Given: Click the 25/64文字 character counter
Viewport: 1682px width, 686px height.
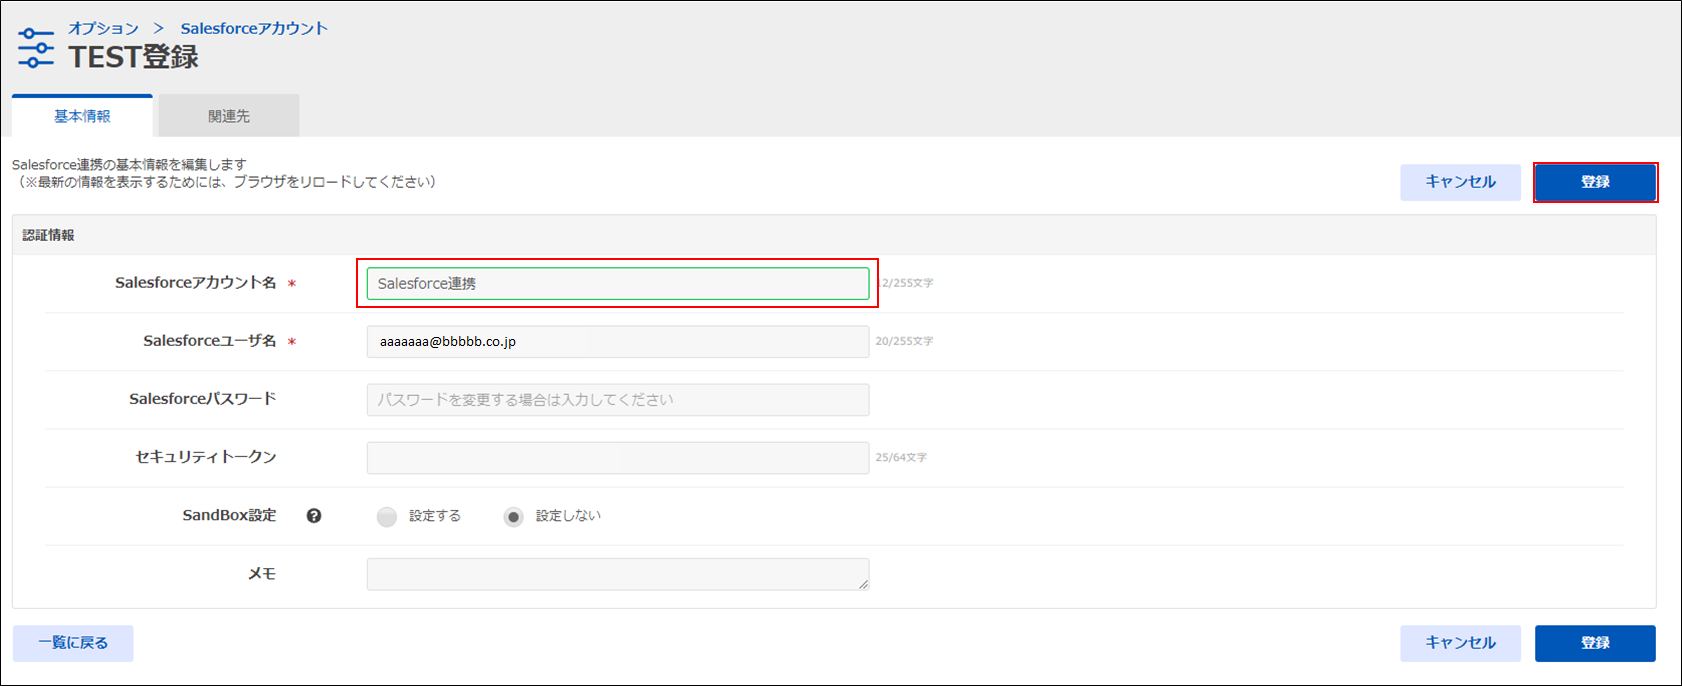Looking at the screenshot, I should tap(901, 457).
